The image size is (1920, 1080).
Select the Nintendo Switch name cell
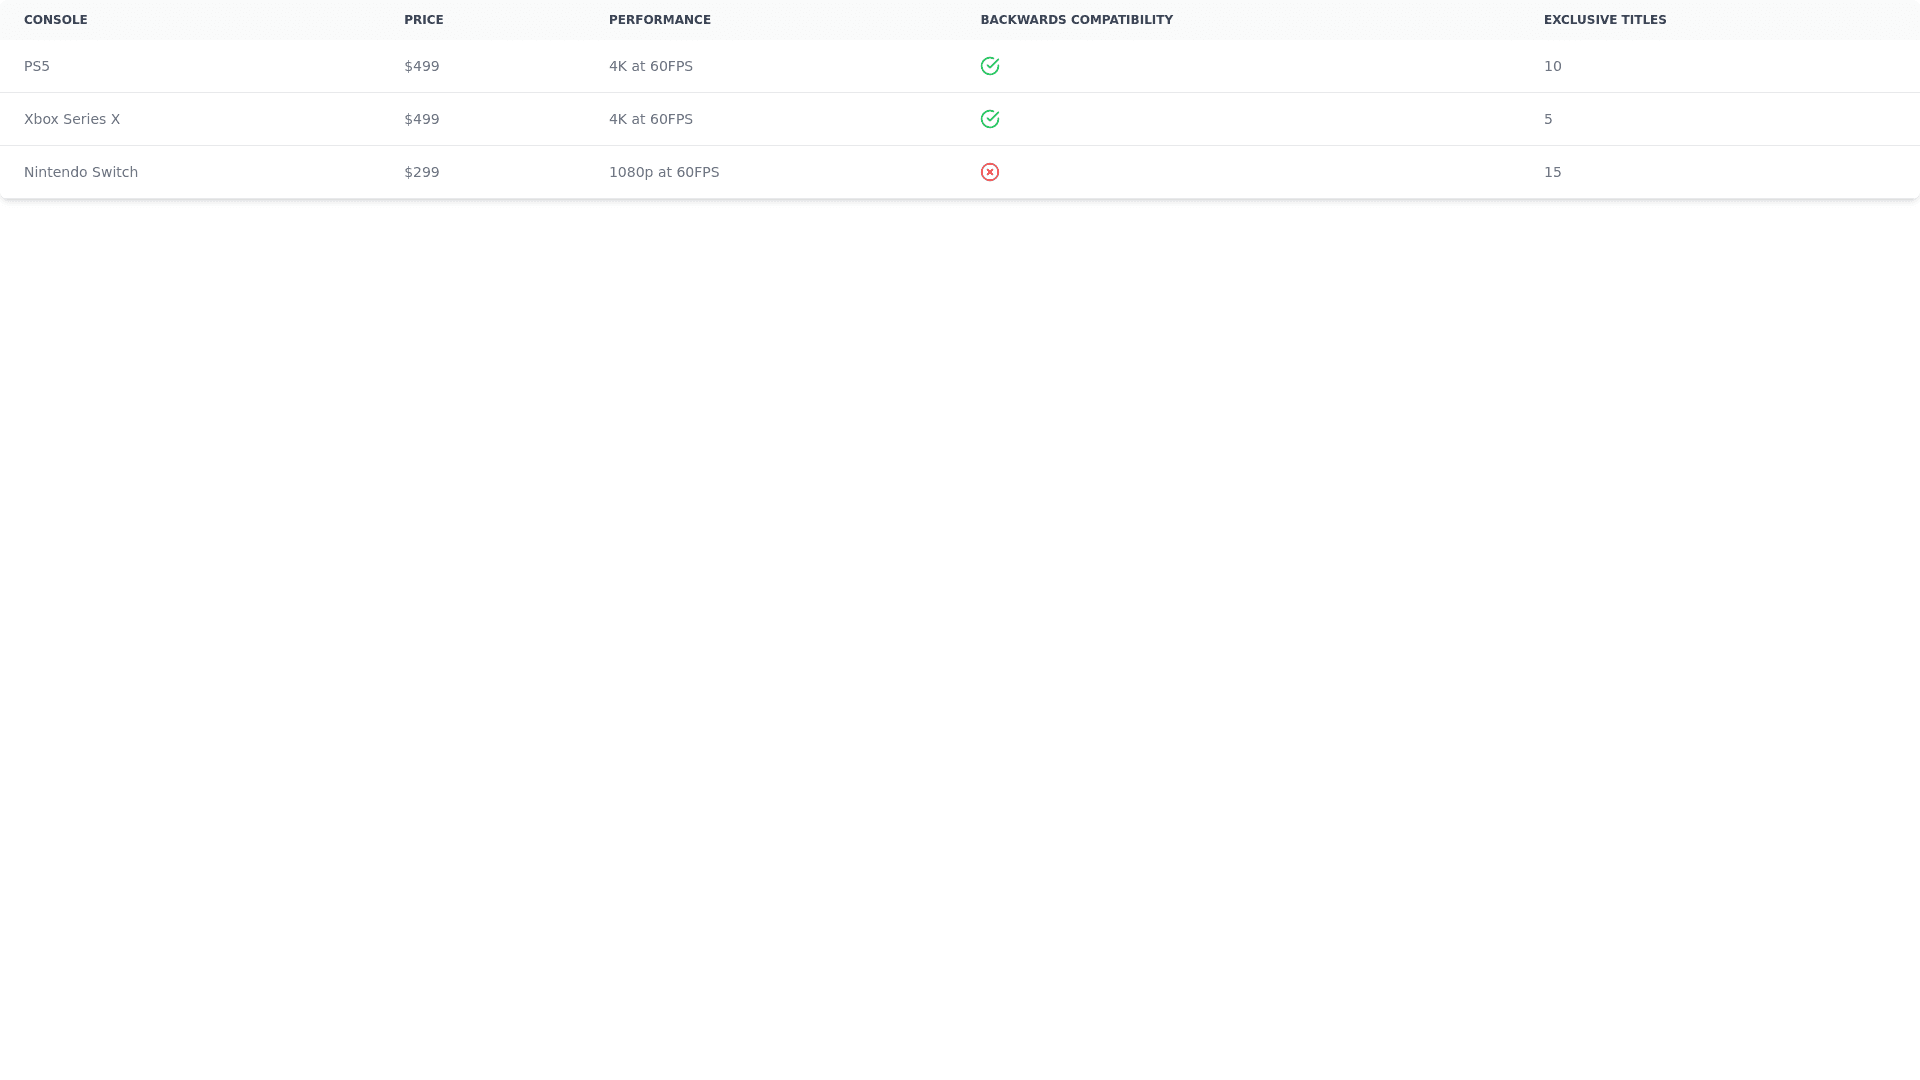(x=81, y=172)
